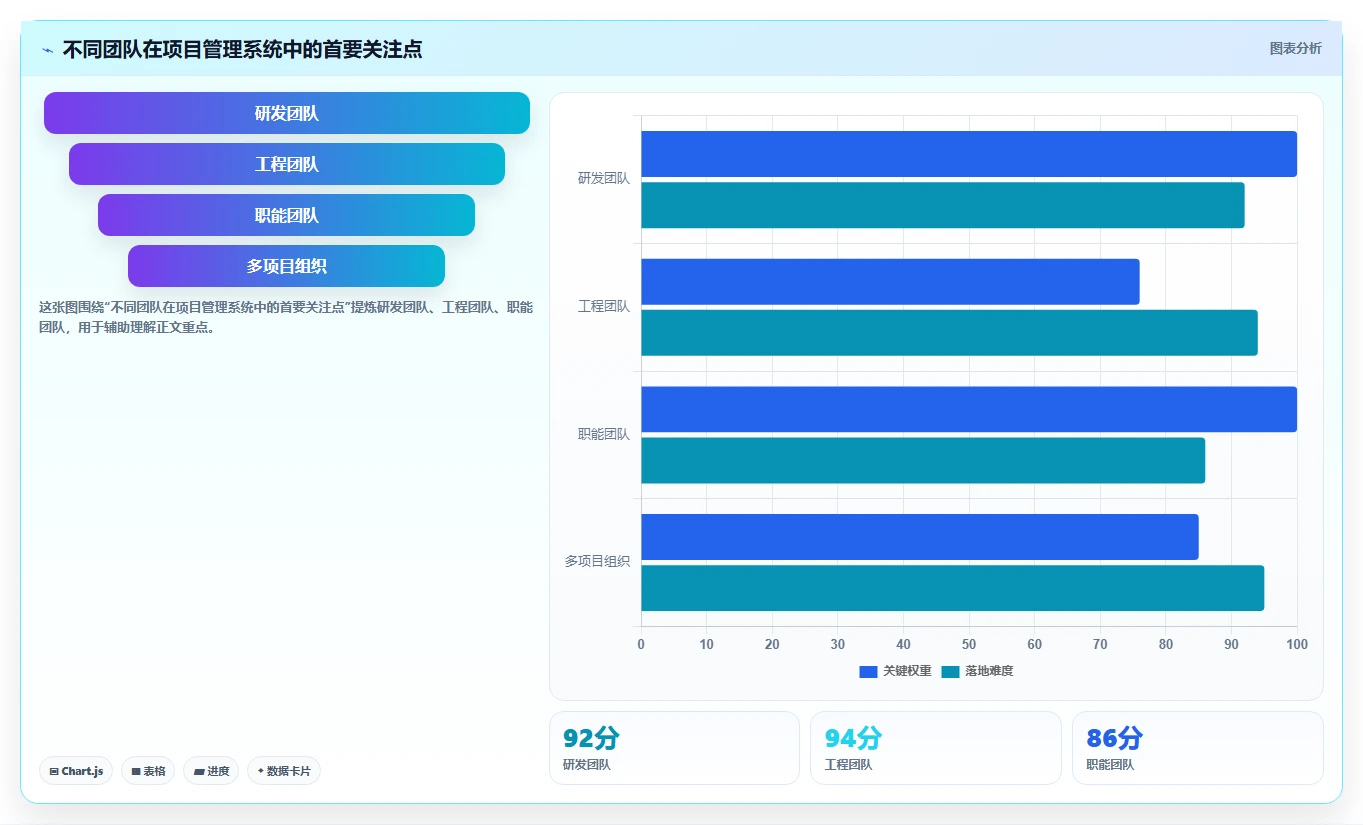Click the page title 不同团队在项目管理系统中的首要关注点
This screenshot has height=825, width=1363.
pyautogui.click(x=242, y=49)
